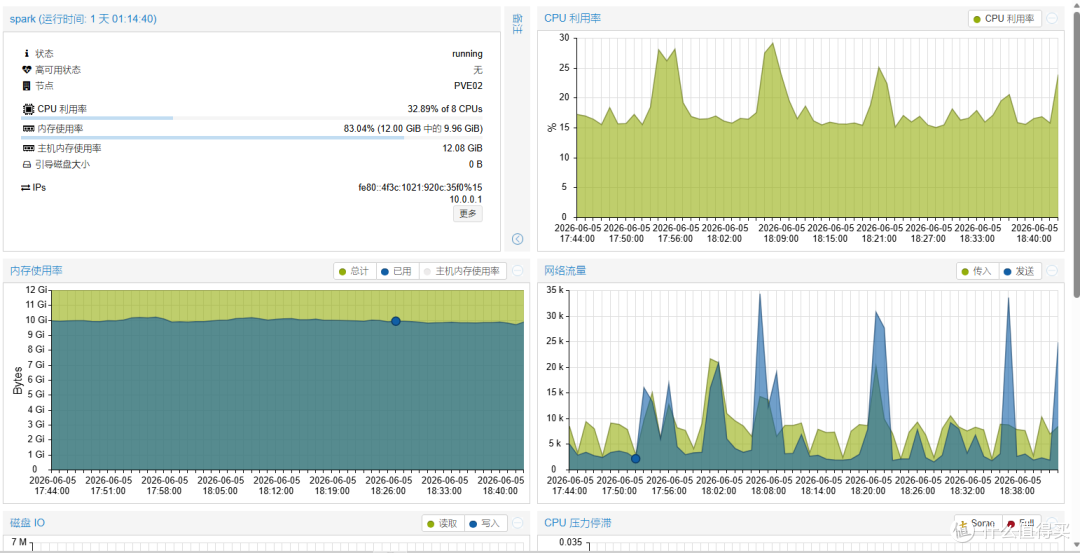This screenshot has width=1080, height=553.
Task: Reset zoom on the 网络流量 chart
Action: click(x=1052, y=271)
